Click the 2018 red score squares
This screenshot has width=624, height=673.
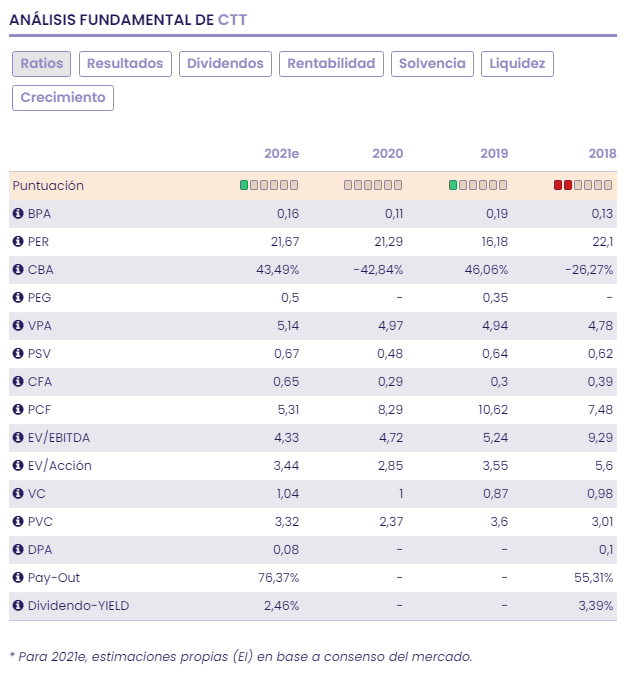coord(563,185)
